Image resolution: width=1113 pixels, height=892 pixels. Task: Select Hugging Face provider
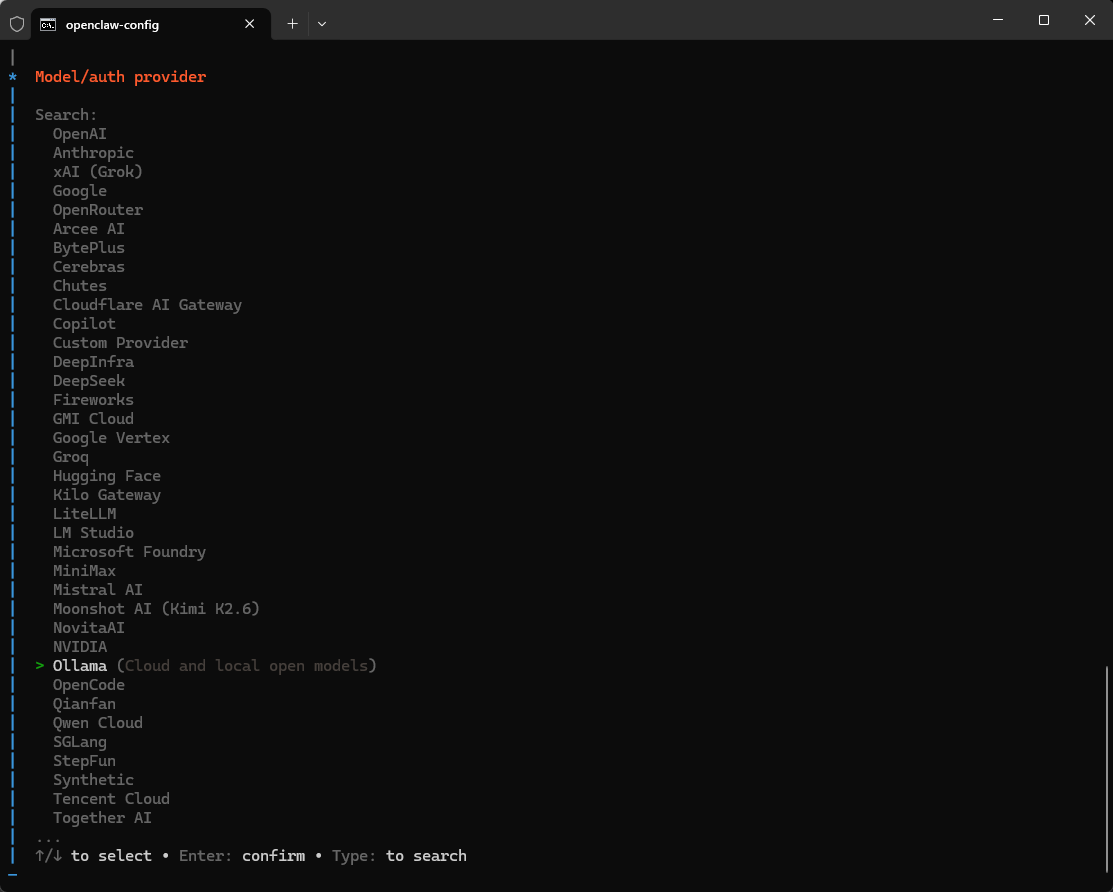point(106,476)
